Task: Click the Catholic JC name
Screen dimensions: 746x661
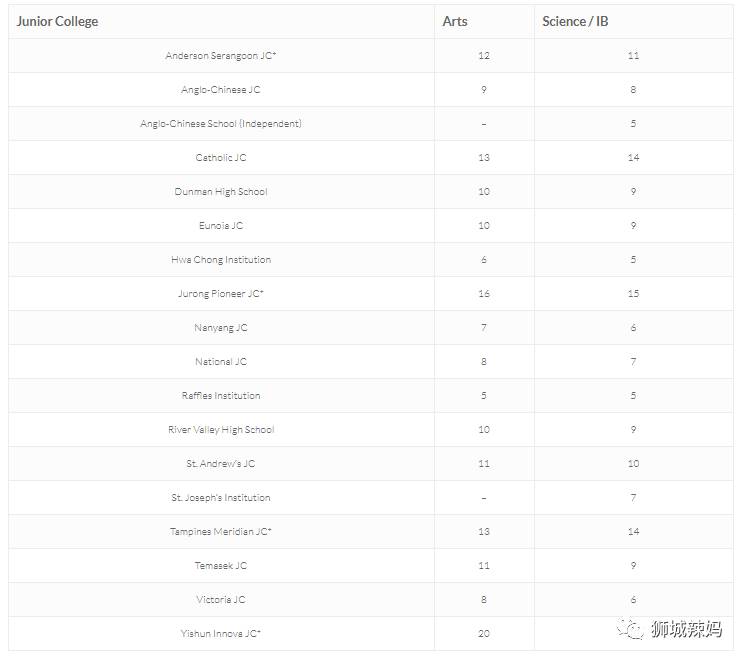Action: pyautogui.click(x=221, y=158)
